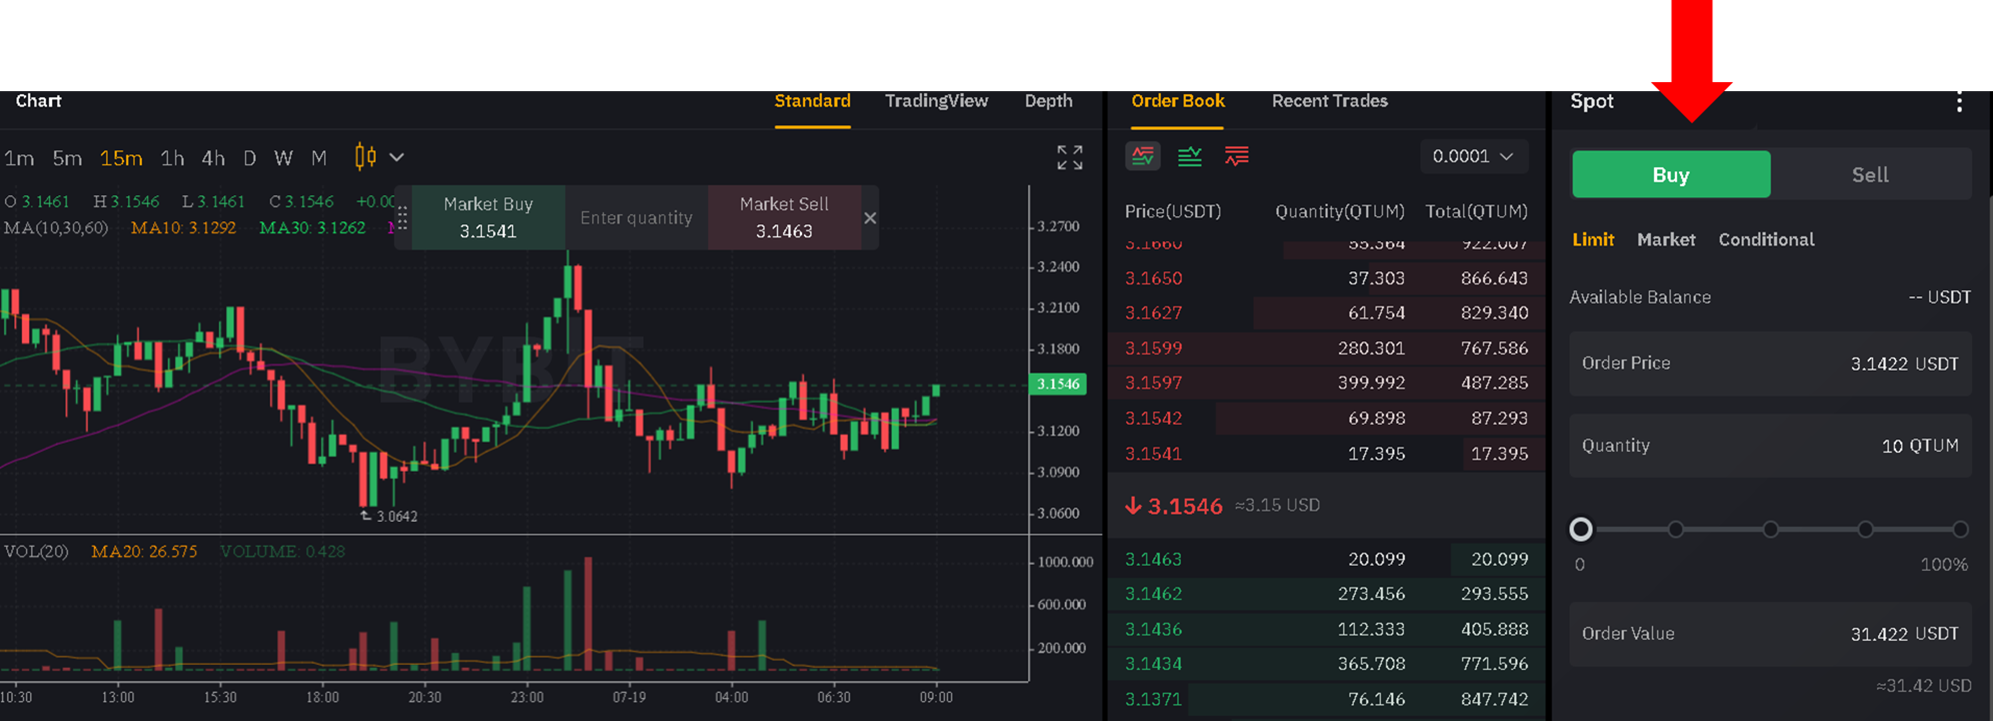This screenshot has height=721, width=1993.
Task: Set chart interval to 4h
Action: tap(213, 158)
